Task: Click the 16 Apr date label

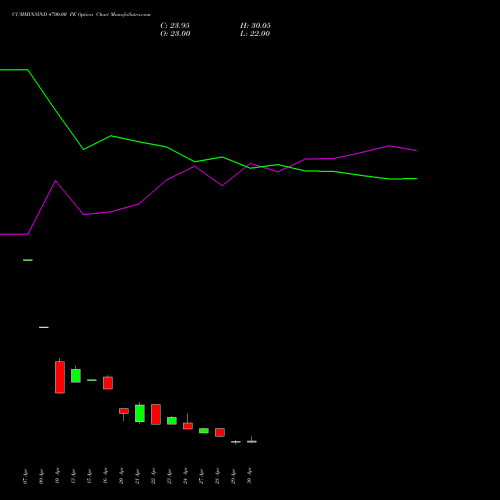Action: [x=105, y=477]
